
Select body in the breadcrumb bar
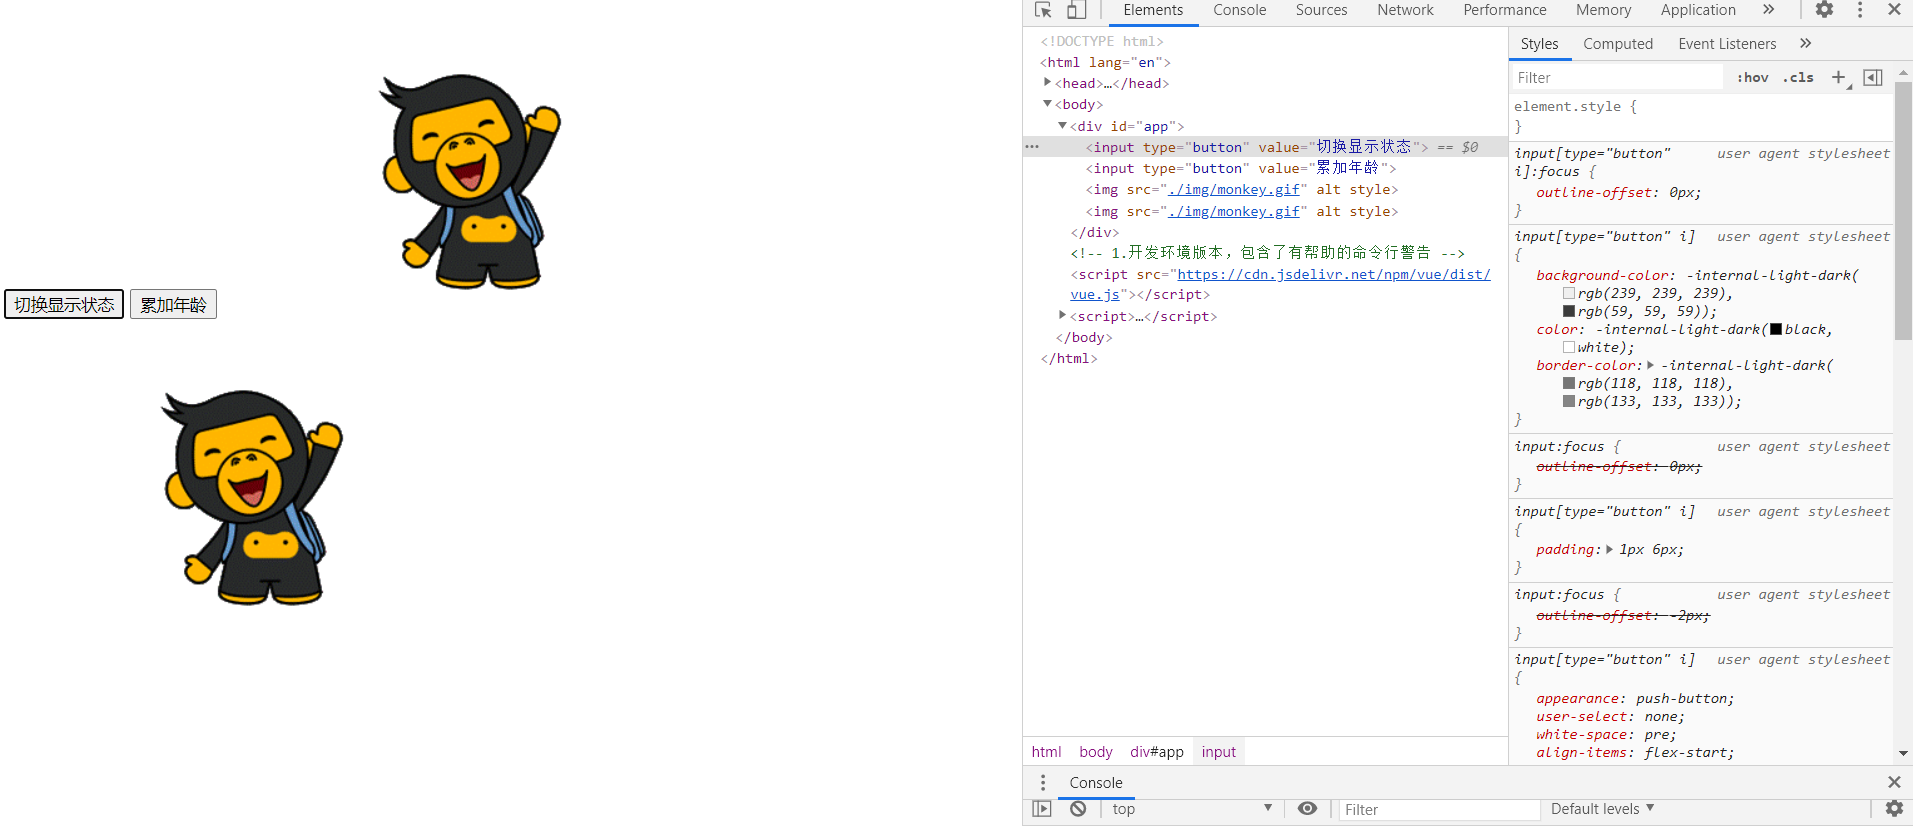[1095, 752]
